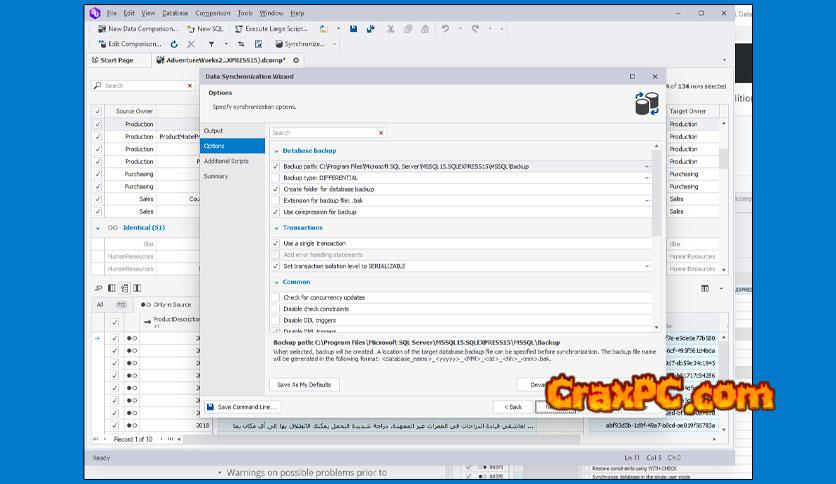Open the Comparison menu
The width and height of the screenshot is (836, 484).
(212, 13)
